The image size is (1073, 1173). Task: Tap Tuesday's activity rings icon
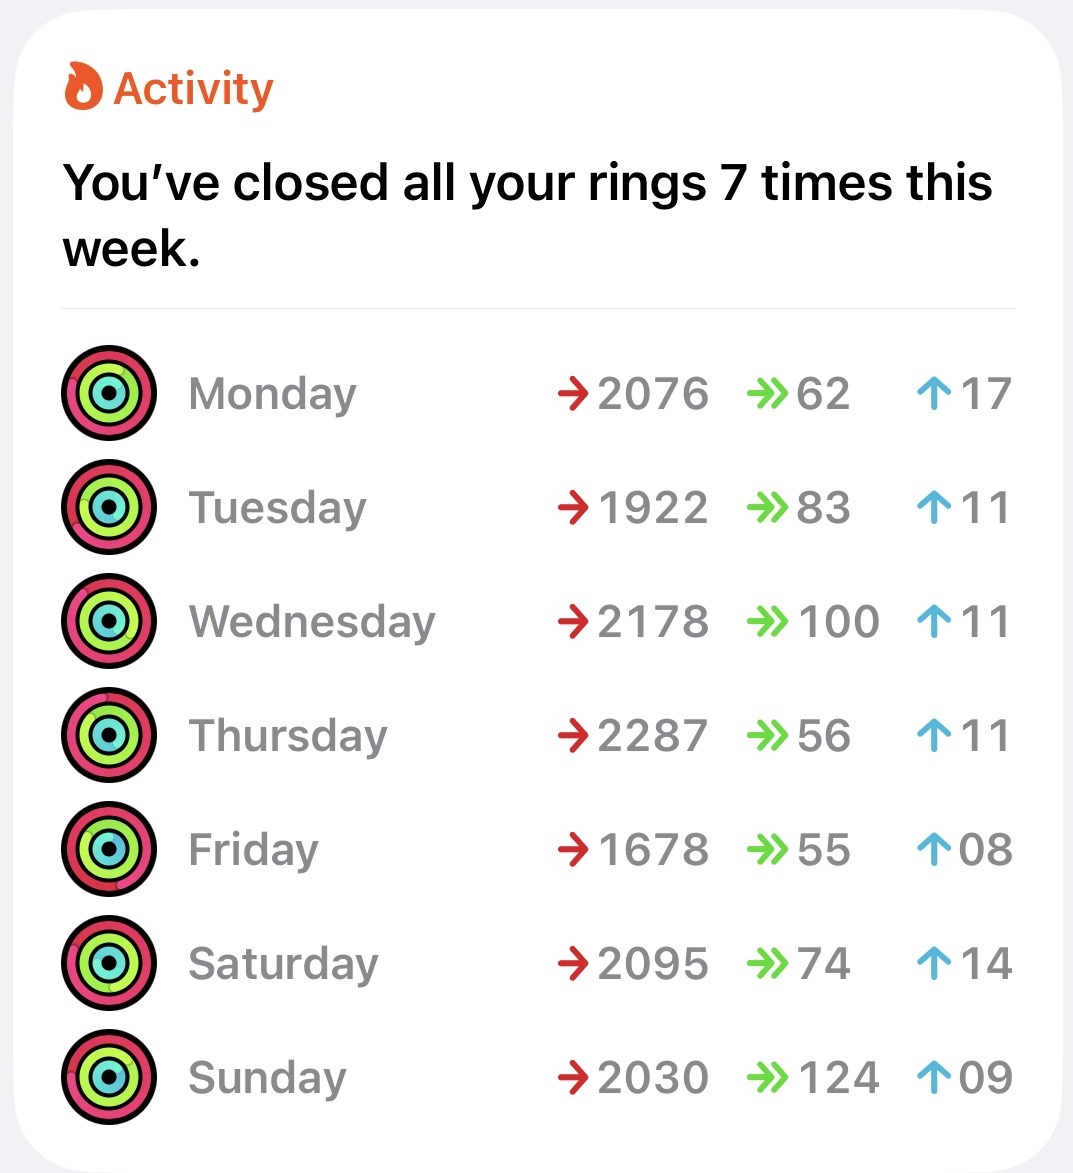(x=109, y=507)
